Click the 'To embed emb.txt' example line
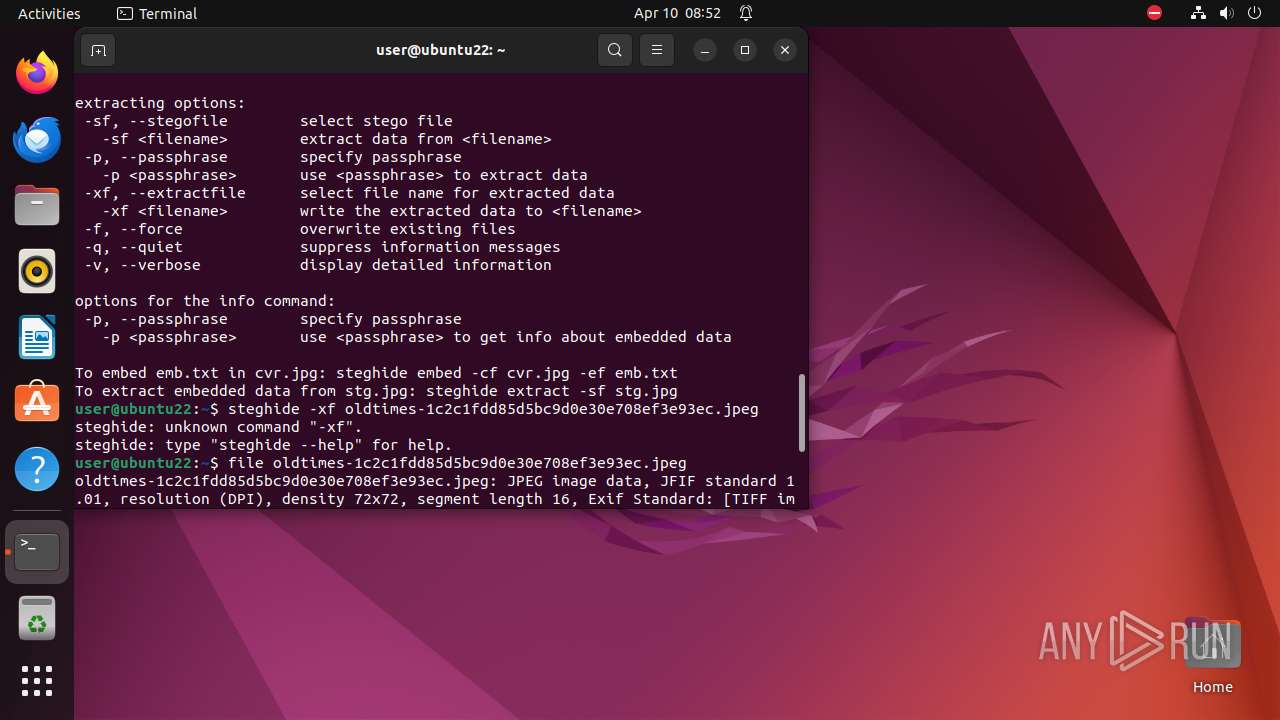The height and width of the screenshot is (720, 1280). 376,373
